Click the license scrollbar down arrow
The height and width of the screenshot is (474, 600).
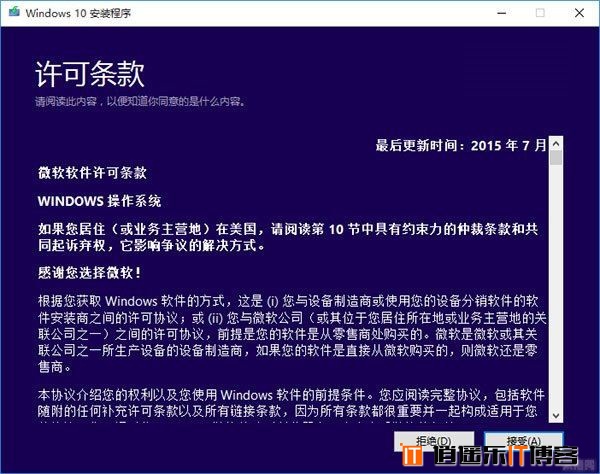(556, 415)
